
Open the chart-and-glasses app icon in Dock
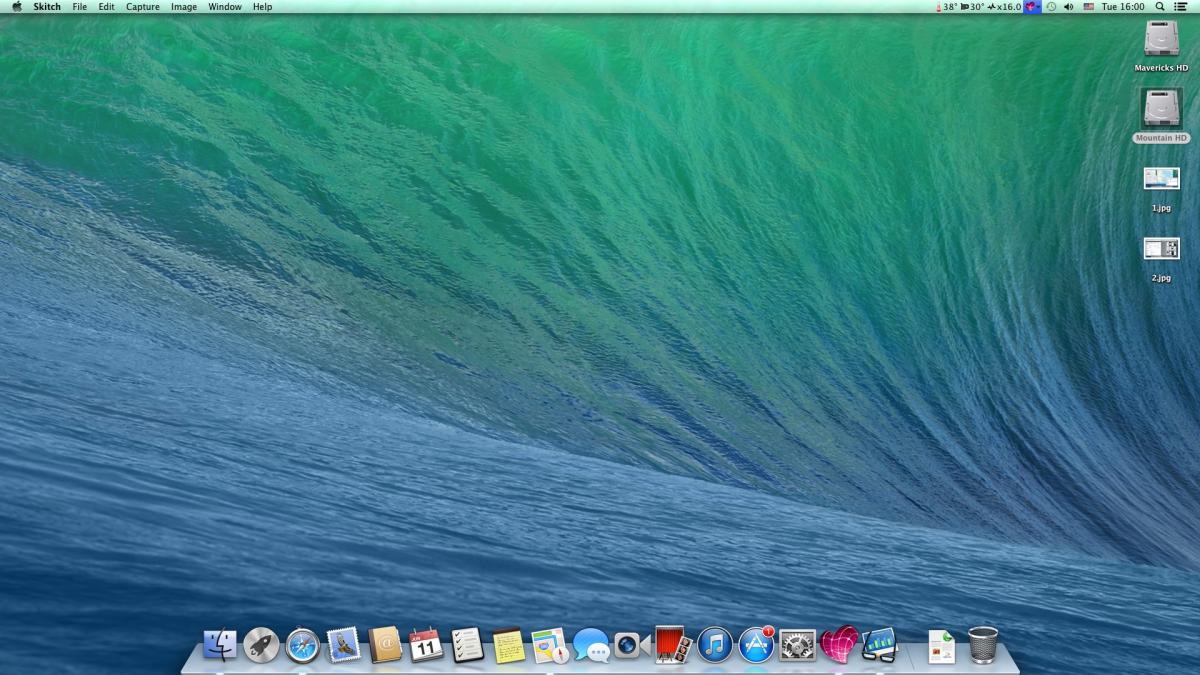880,645
